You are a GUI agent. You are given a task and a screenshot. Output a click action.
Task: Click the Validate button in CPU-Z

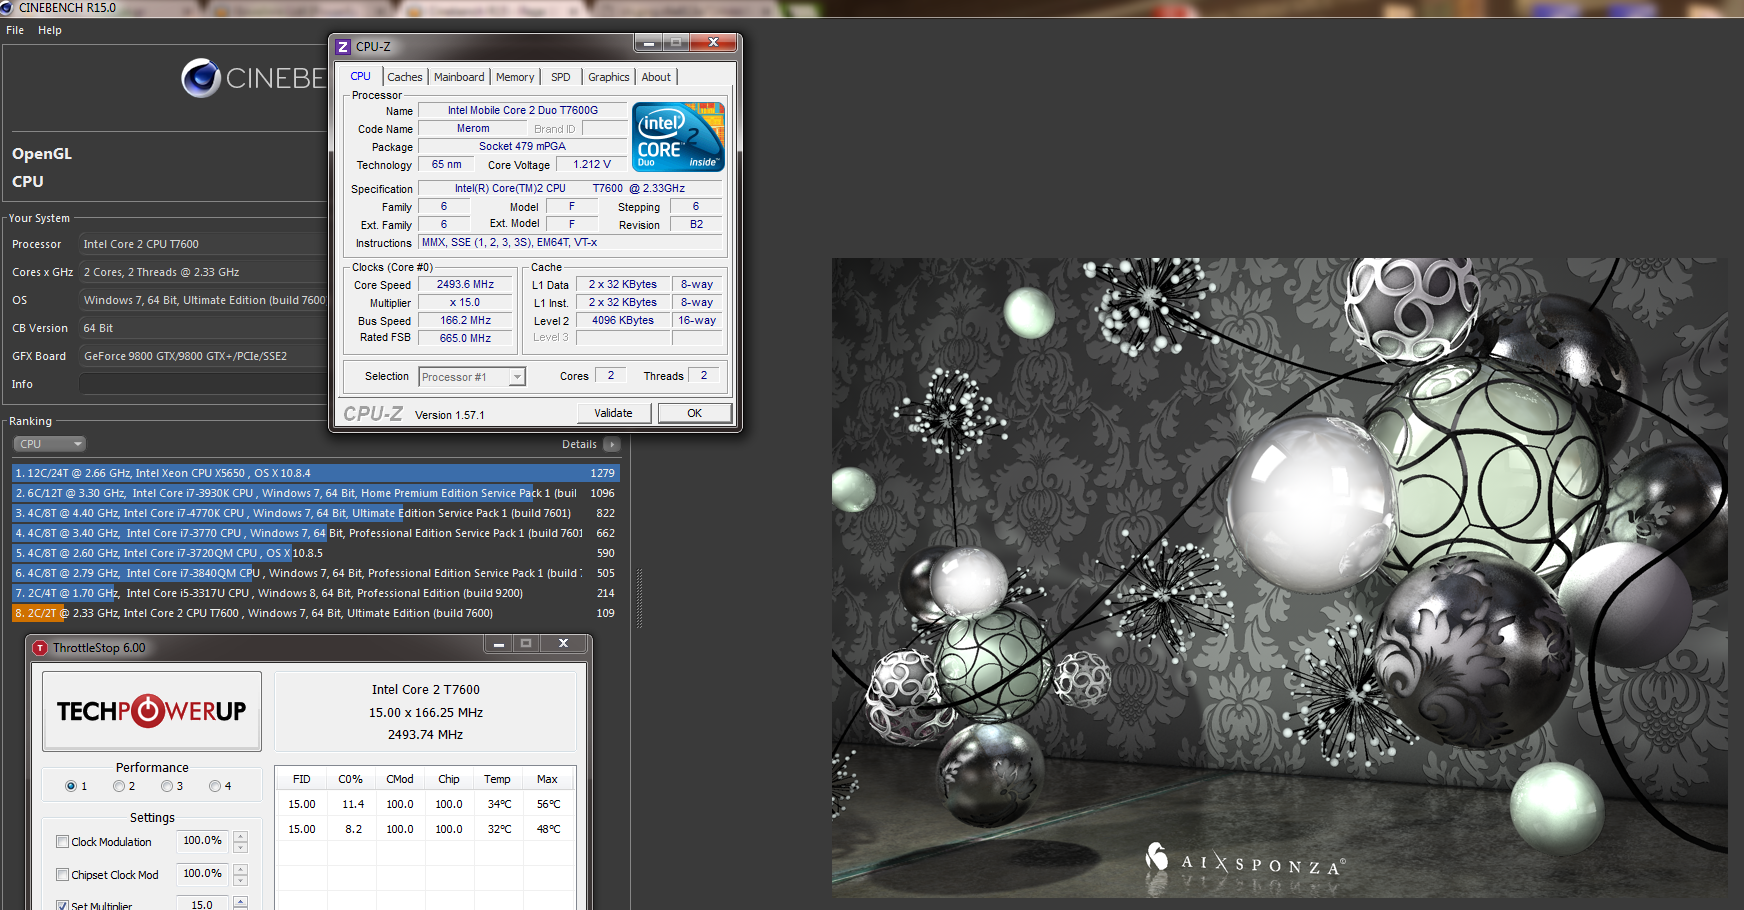click(613, 413)
